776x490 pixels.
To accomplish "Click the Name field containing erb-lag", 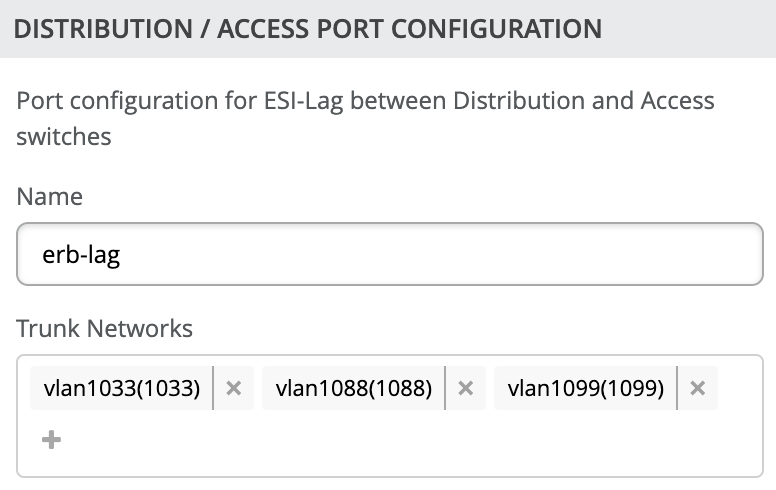I will [389, 256].
